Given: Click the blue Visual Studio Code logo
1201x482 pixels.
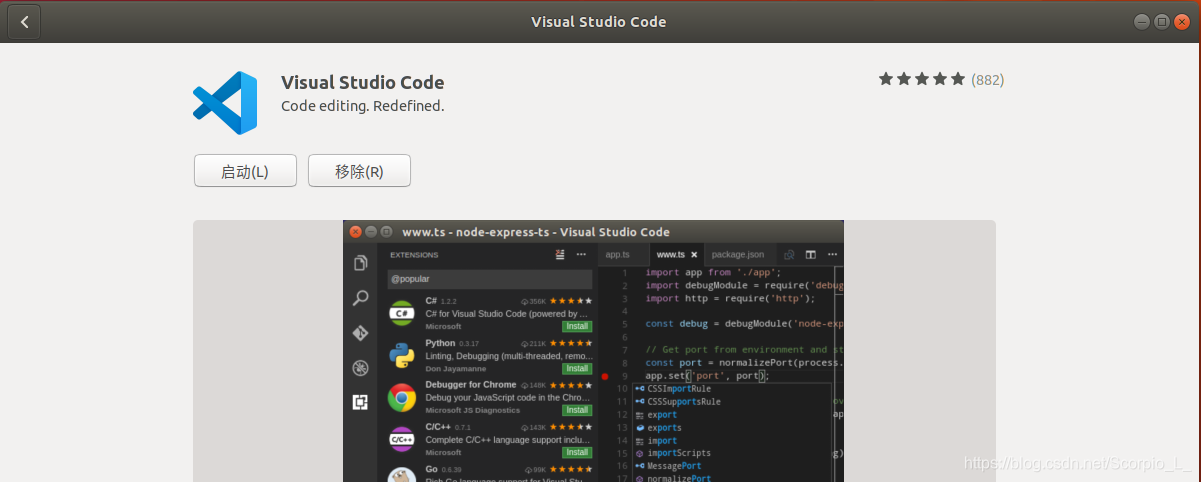Looking at the screenshot, I should click(225, 102).
